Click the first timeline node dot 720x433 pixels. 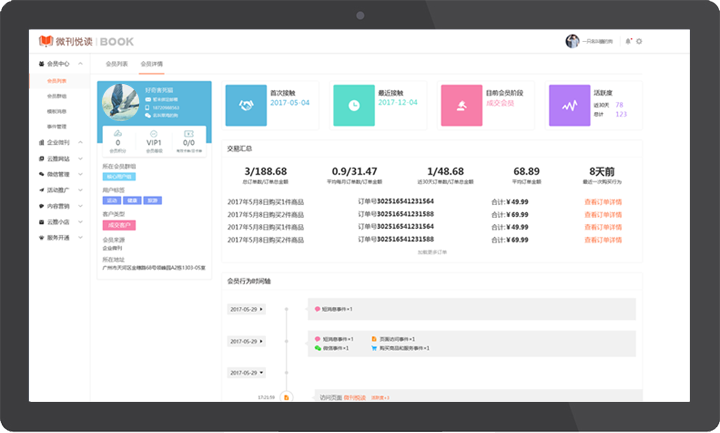[286, 309]
